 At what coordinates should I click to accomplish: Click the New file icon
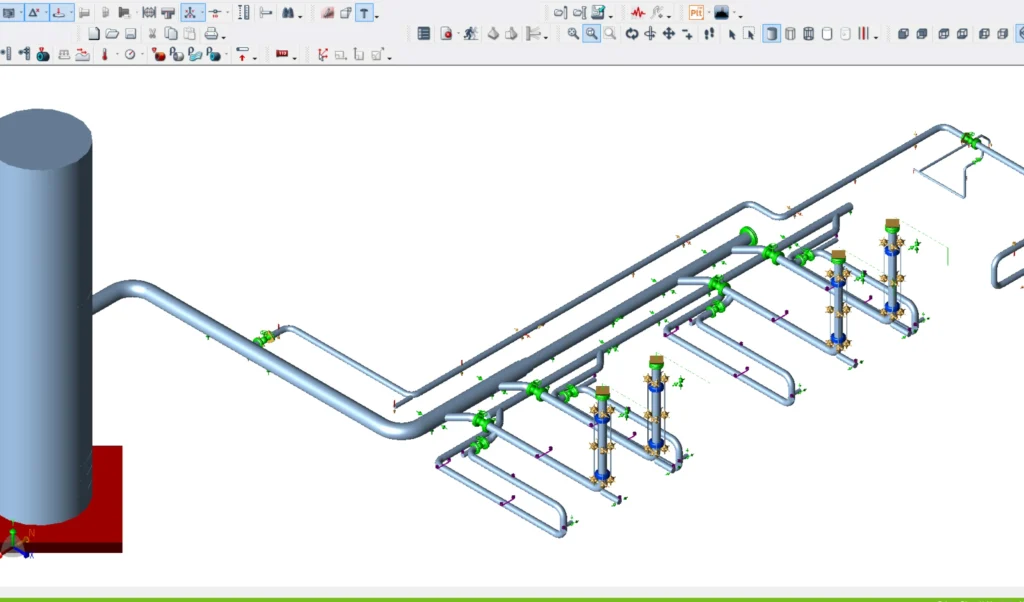click(94, 34)
